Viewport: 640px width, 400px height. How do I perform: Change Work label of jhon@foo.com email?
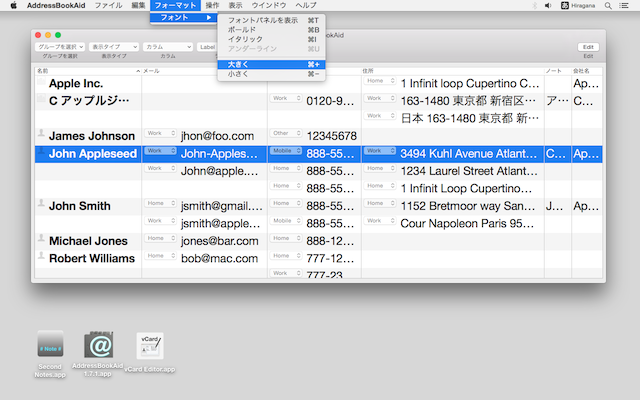tap(160, 133)
